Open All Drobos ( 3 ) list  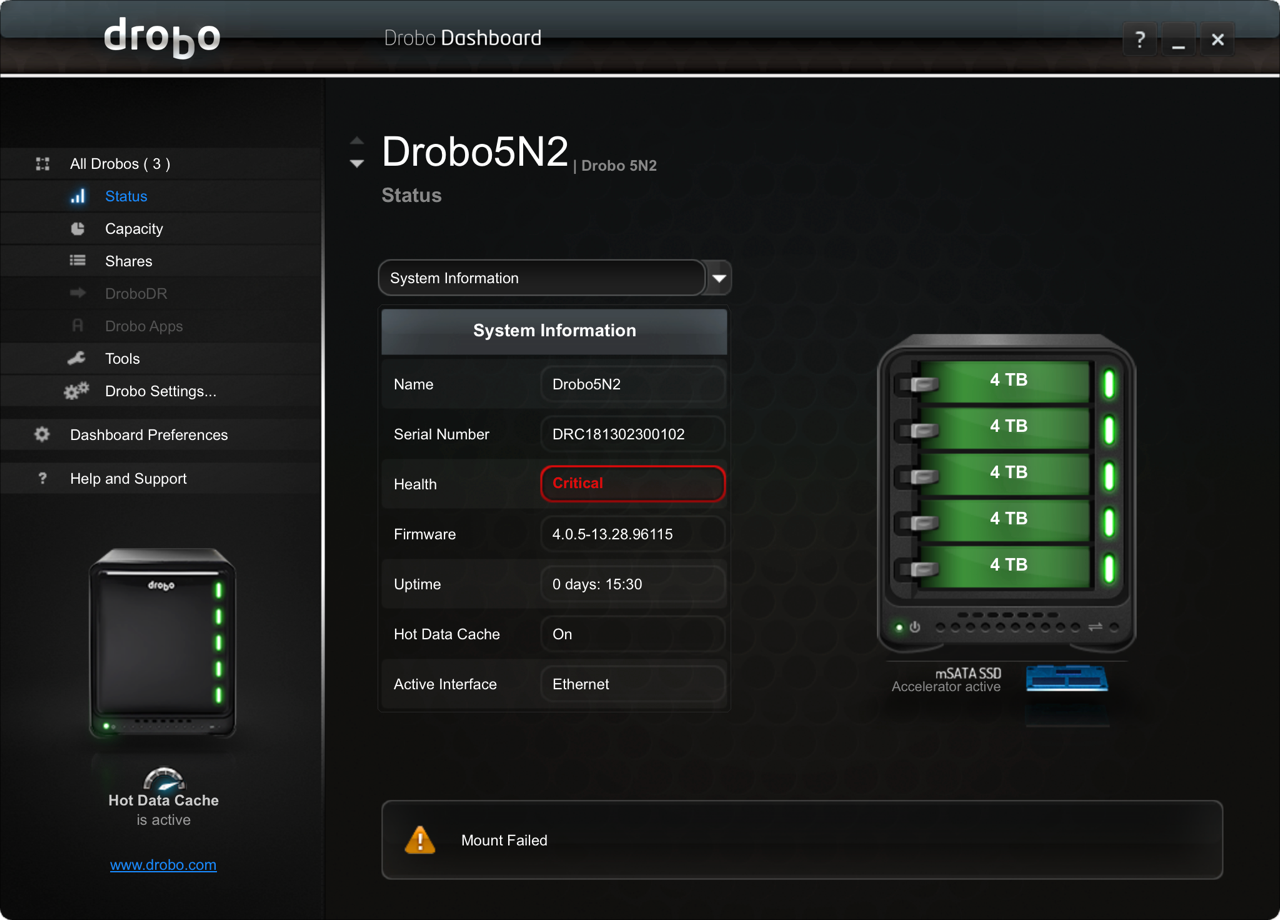pos(120,164)
